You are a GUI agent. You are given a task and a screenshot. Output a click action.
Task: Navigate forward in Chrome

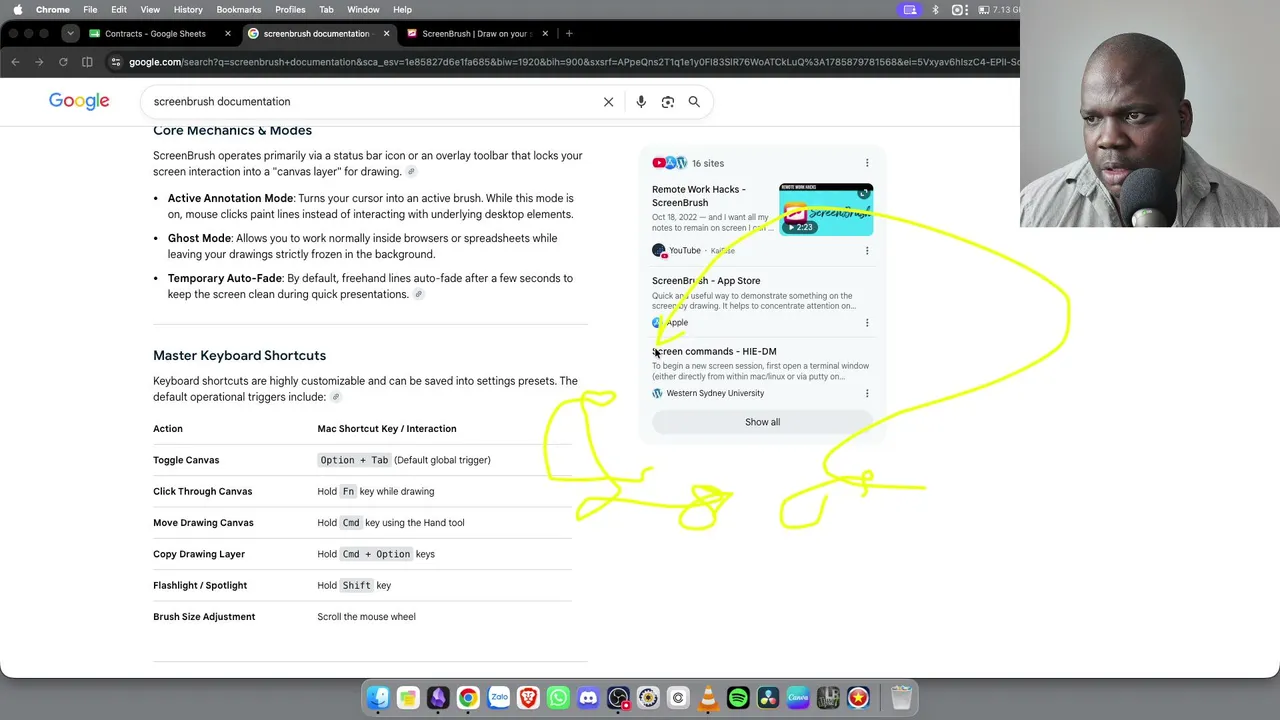coord(39,62)
